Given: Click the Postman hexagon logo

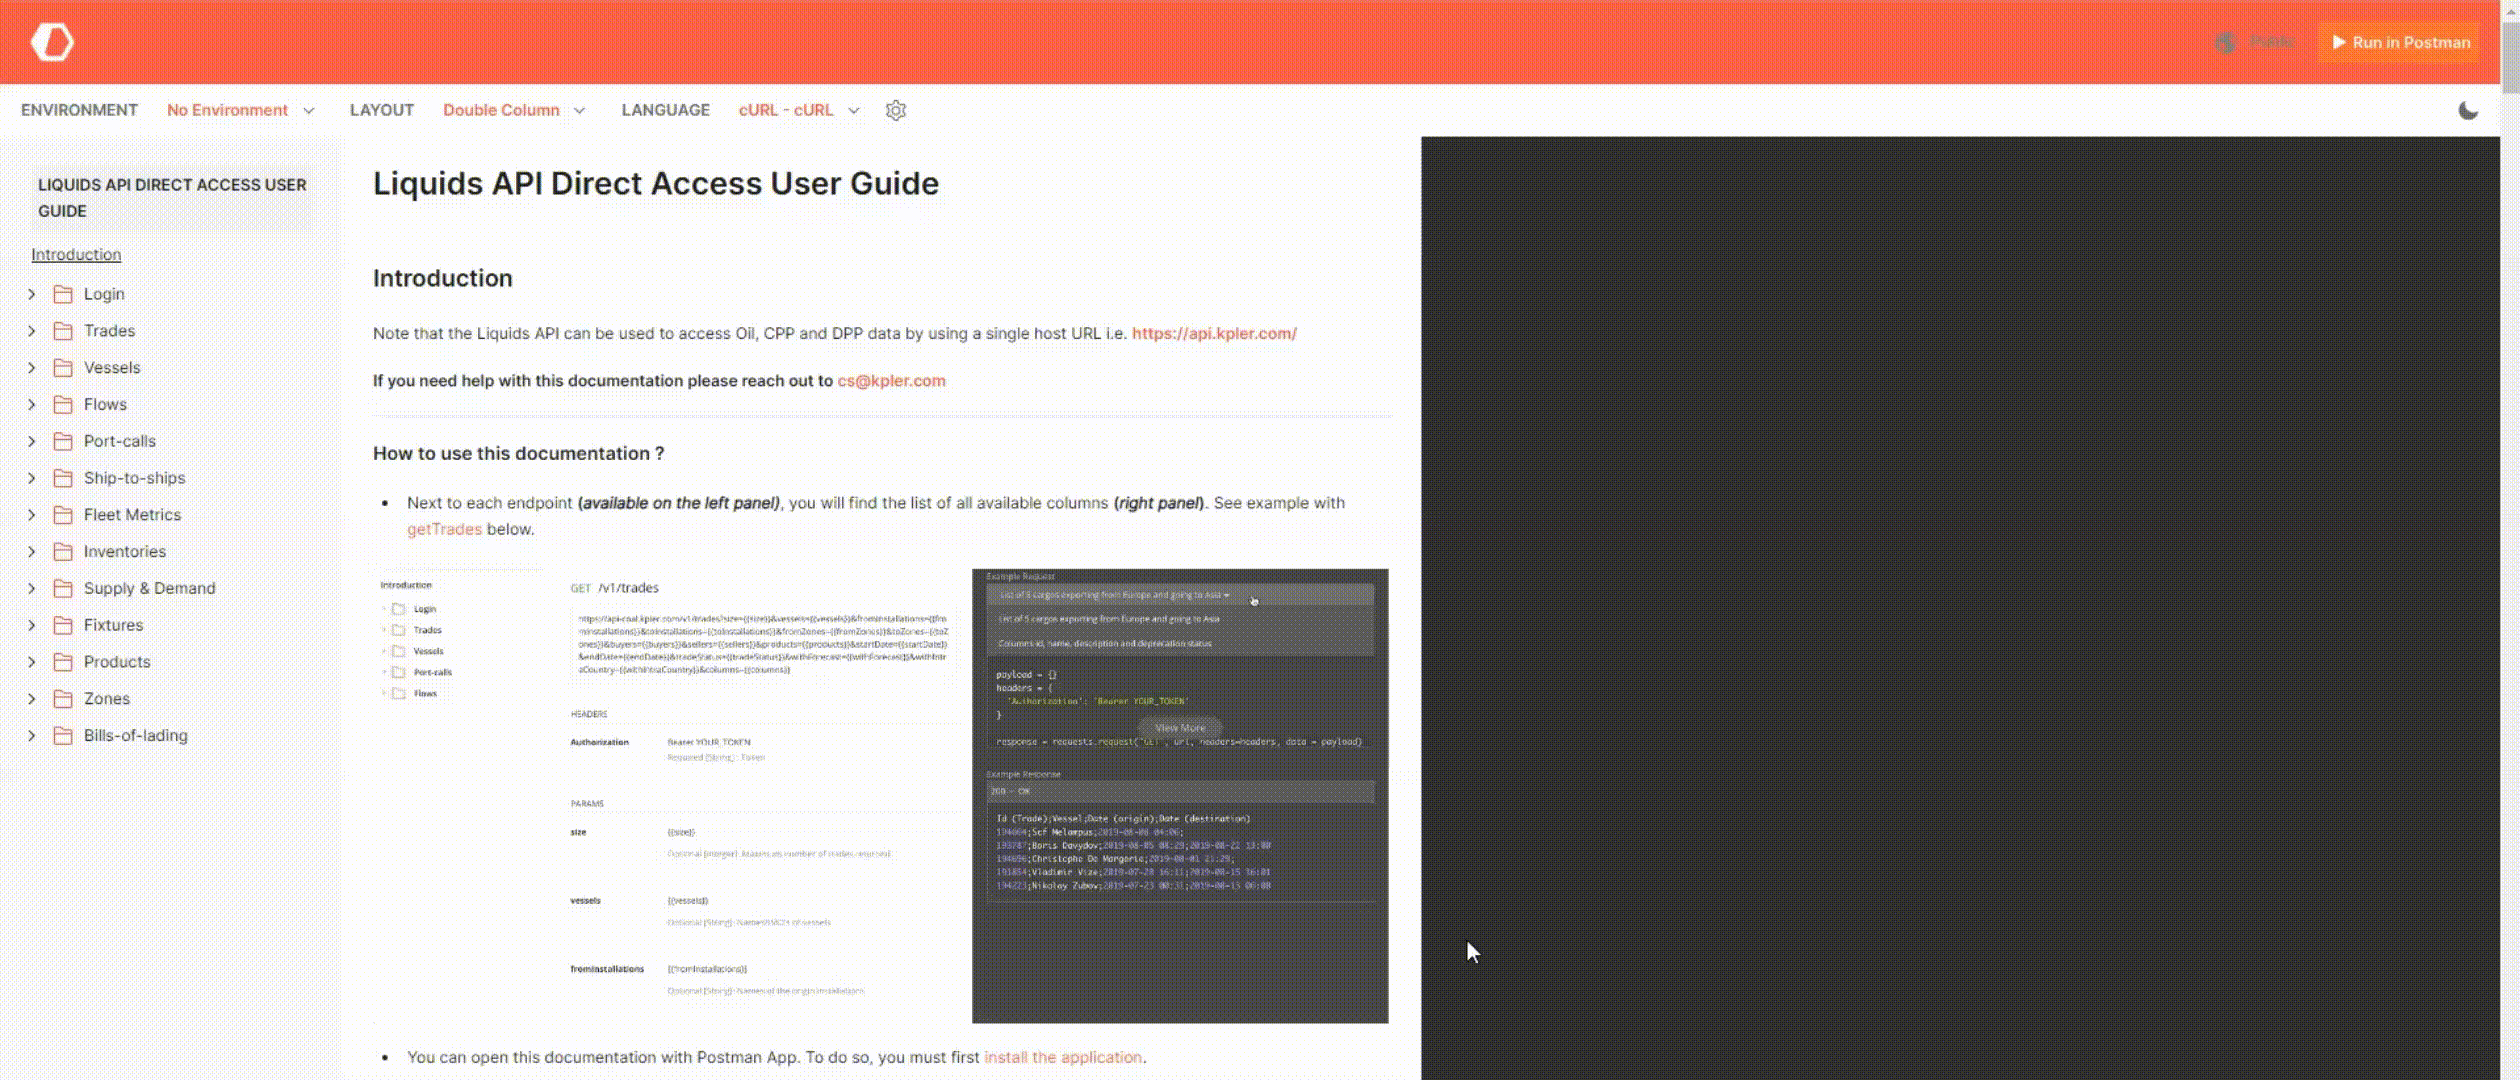Looking at the screenshot, I should point(52,42).
